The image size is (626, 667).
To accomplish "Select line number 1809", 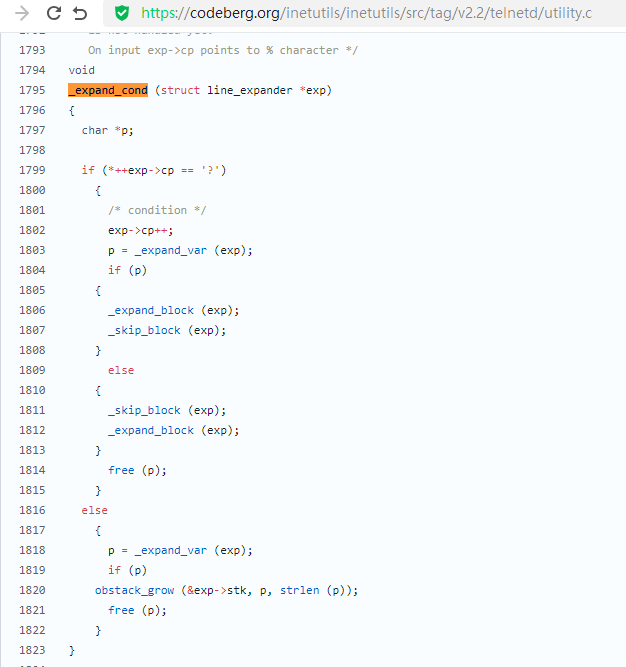I will click(x=32, y=370).
